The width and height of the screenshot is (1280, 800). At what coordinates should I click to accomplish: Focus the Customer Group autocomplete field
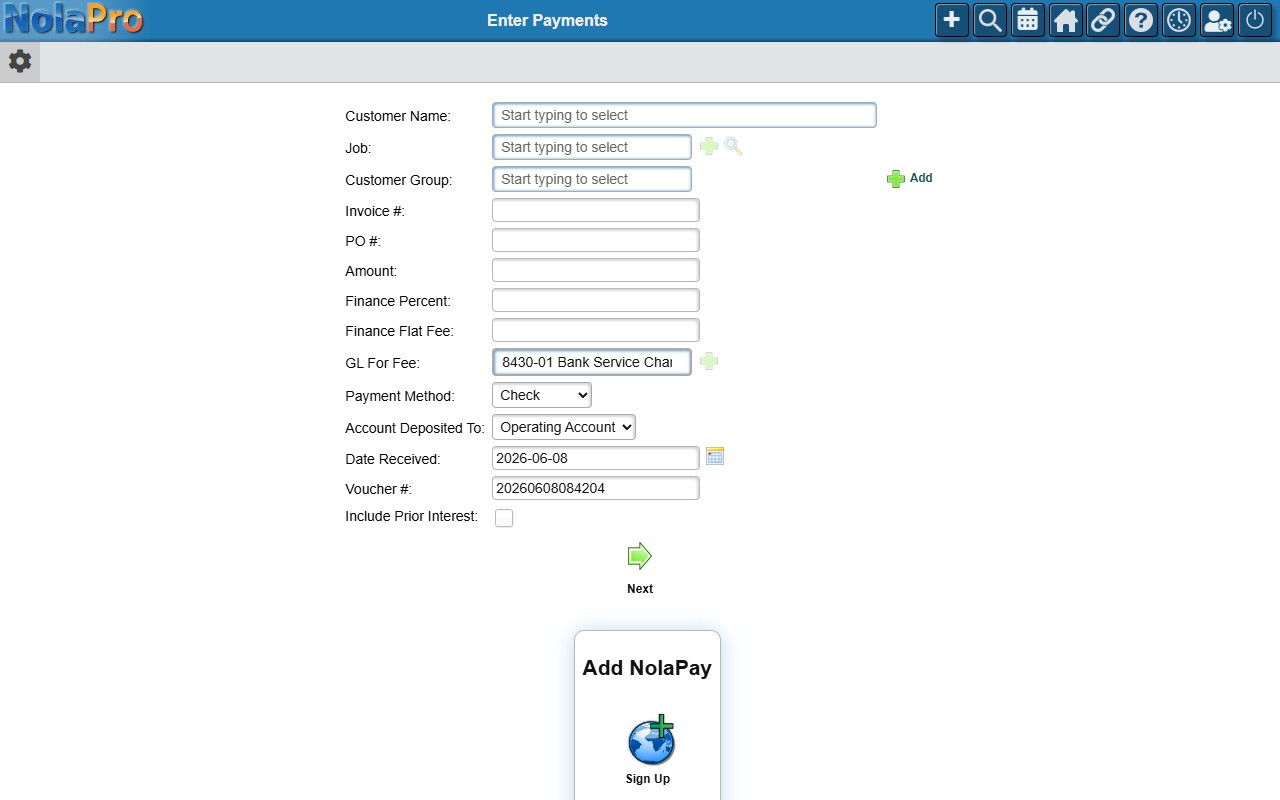[592, 179]
